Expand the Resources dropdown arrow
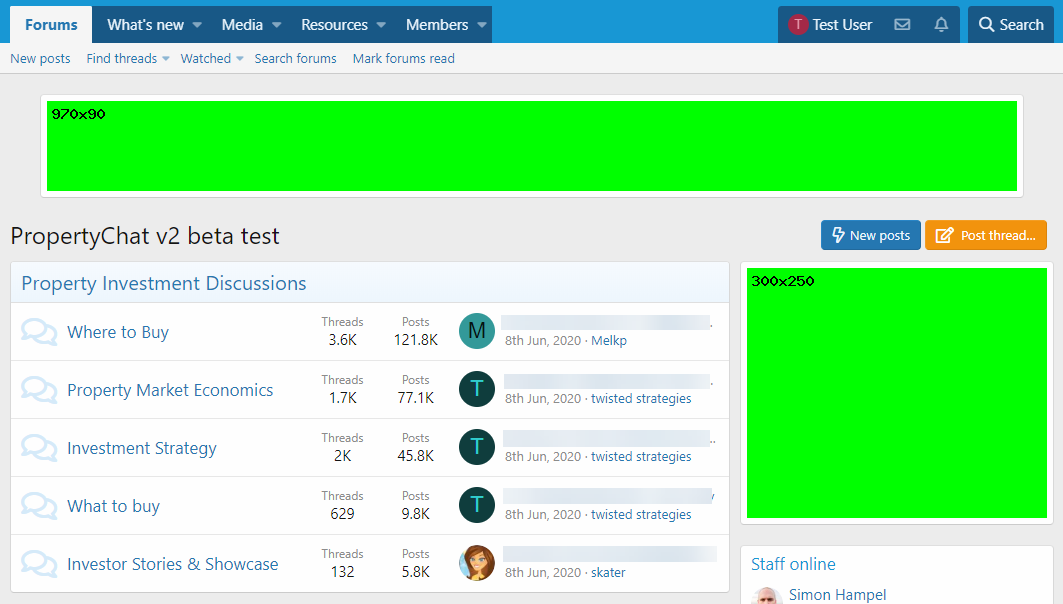Viewport: 1063px width, 604px height. click(381, 25)
